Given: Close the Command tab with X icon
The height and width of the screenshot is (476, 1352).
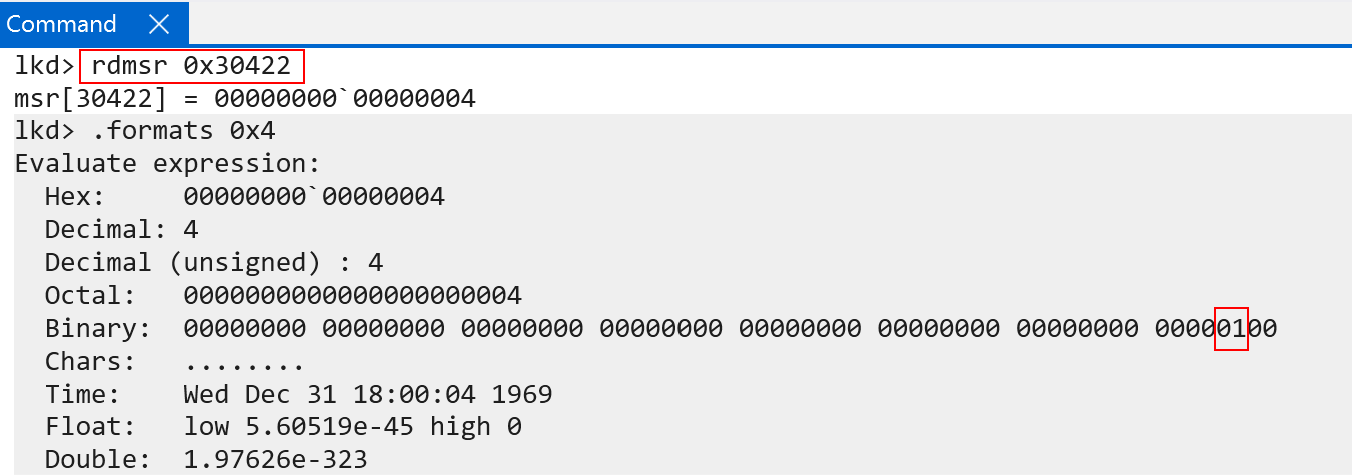Looking at the screenshot, I should pyautogui.click(x=158, y=24).
